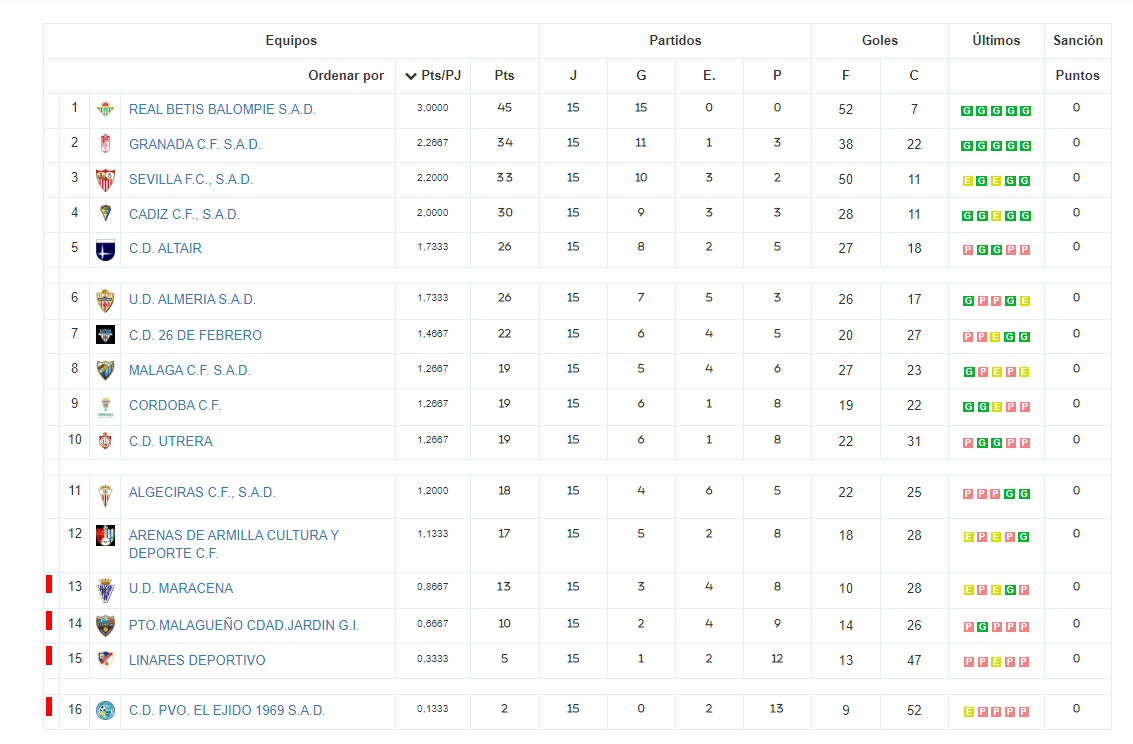Open SEVILLA F.C., S.A.D. team link
The image size is (1133, 744).
tap(191, 179)
